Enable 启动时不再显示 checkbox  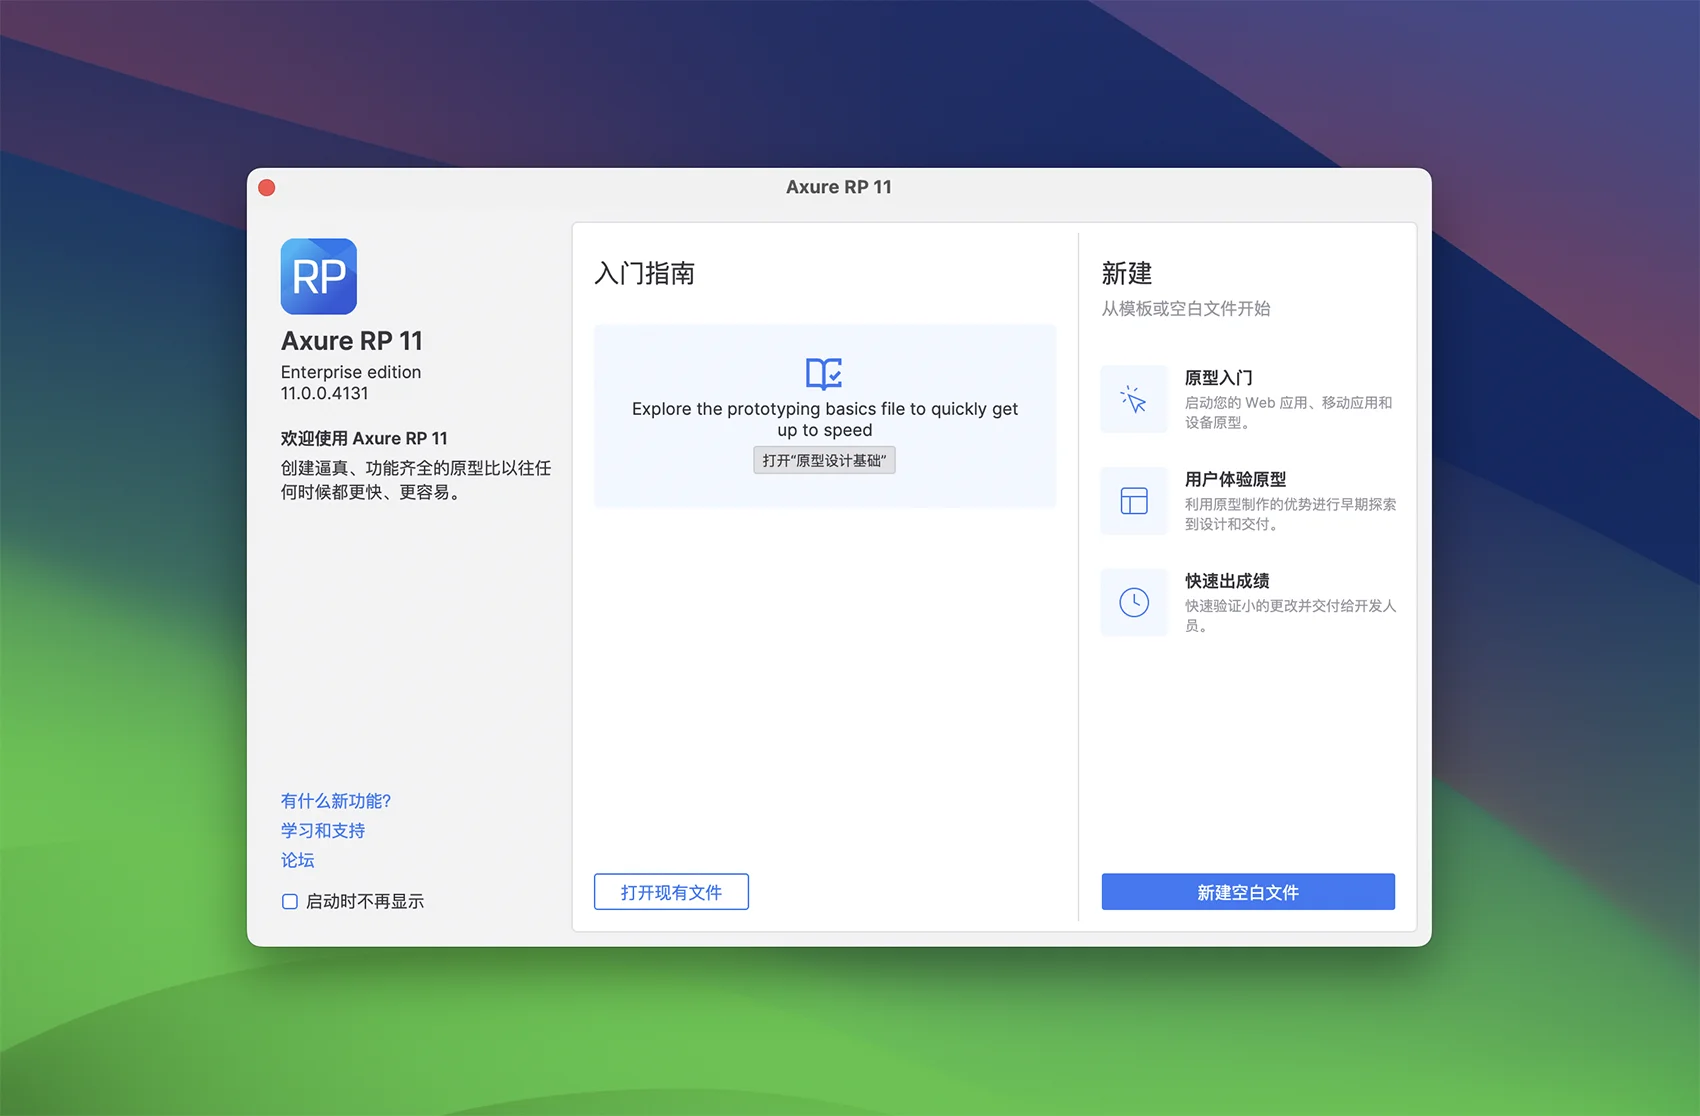click(290, 901)
